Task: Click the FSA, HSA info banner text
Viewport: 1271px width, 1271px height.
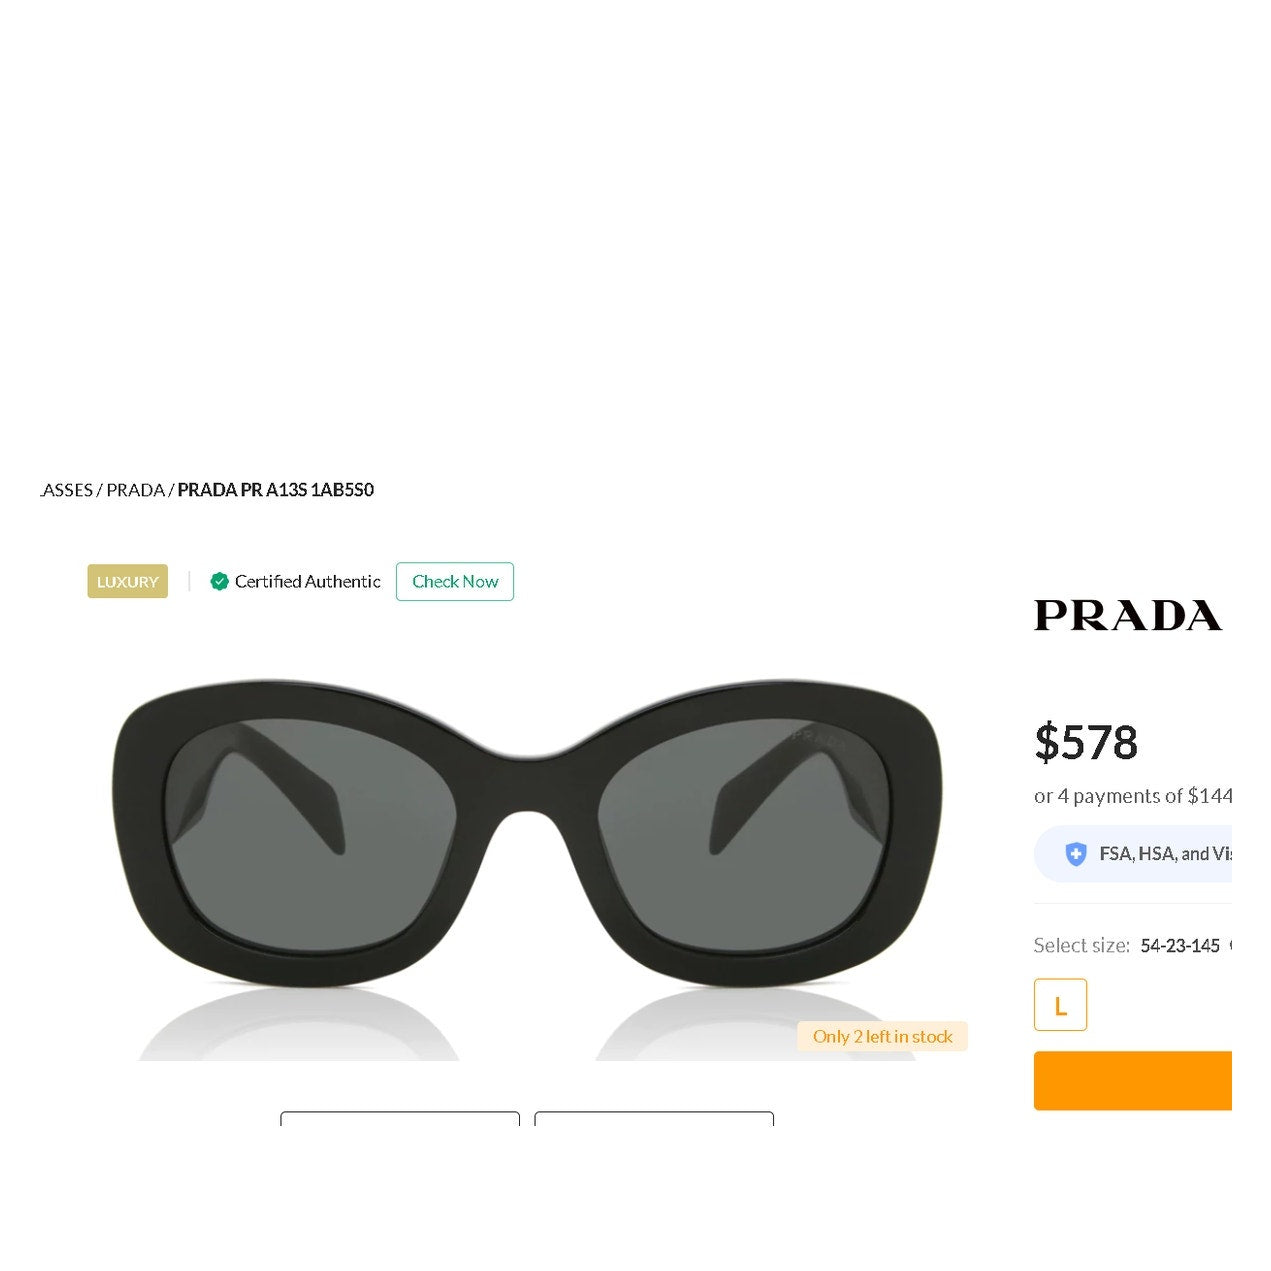Action: click(1165, 854)
